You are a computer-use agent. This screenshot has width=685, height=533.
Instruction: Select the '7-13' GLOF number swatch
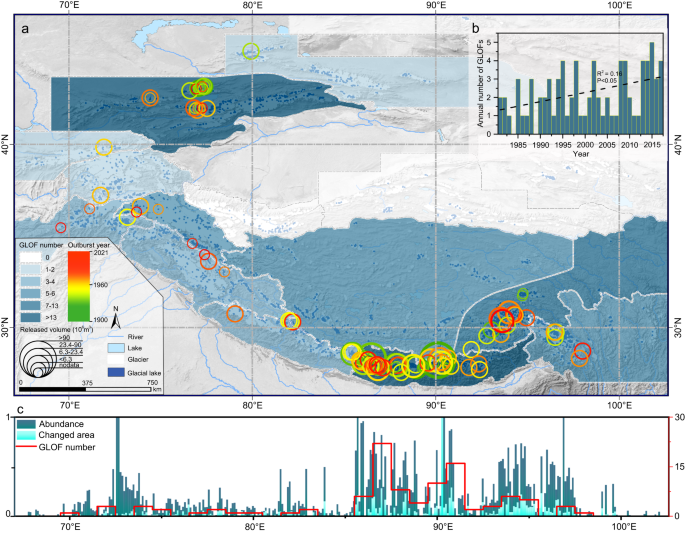31,306
